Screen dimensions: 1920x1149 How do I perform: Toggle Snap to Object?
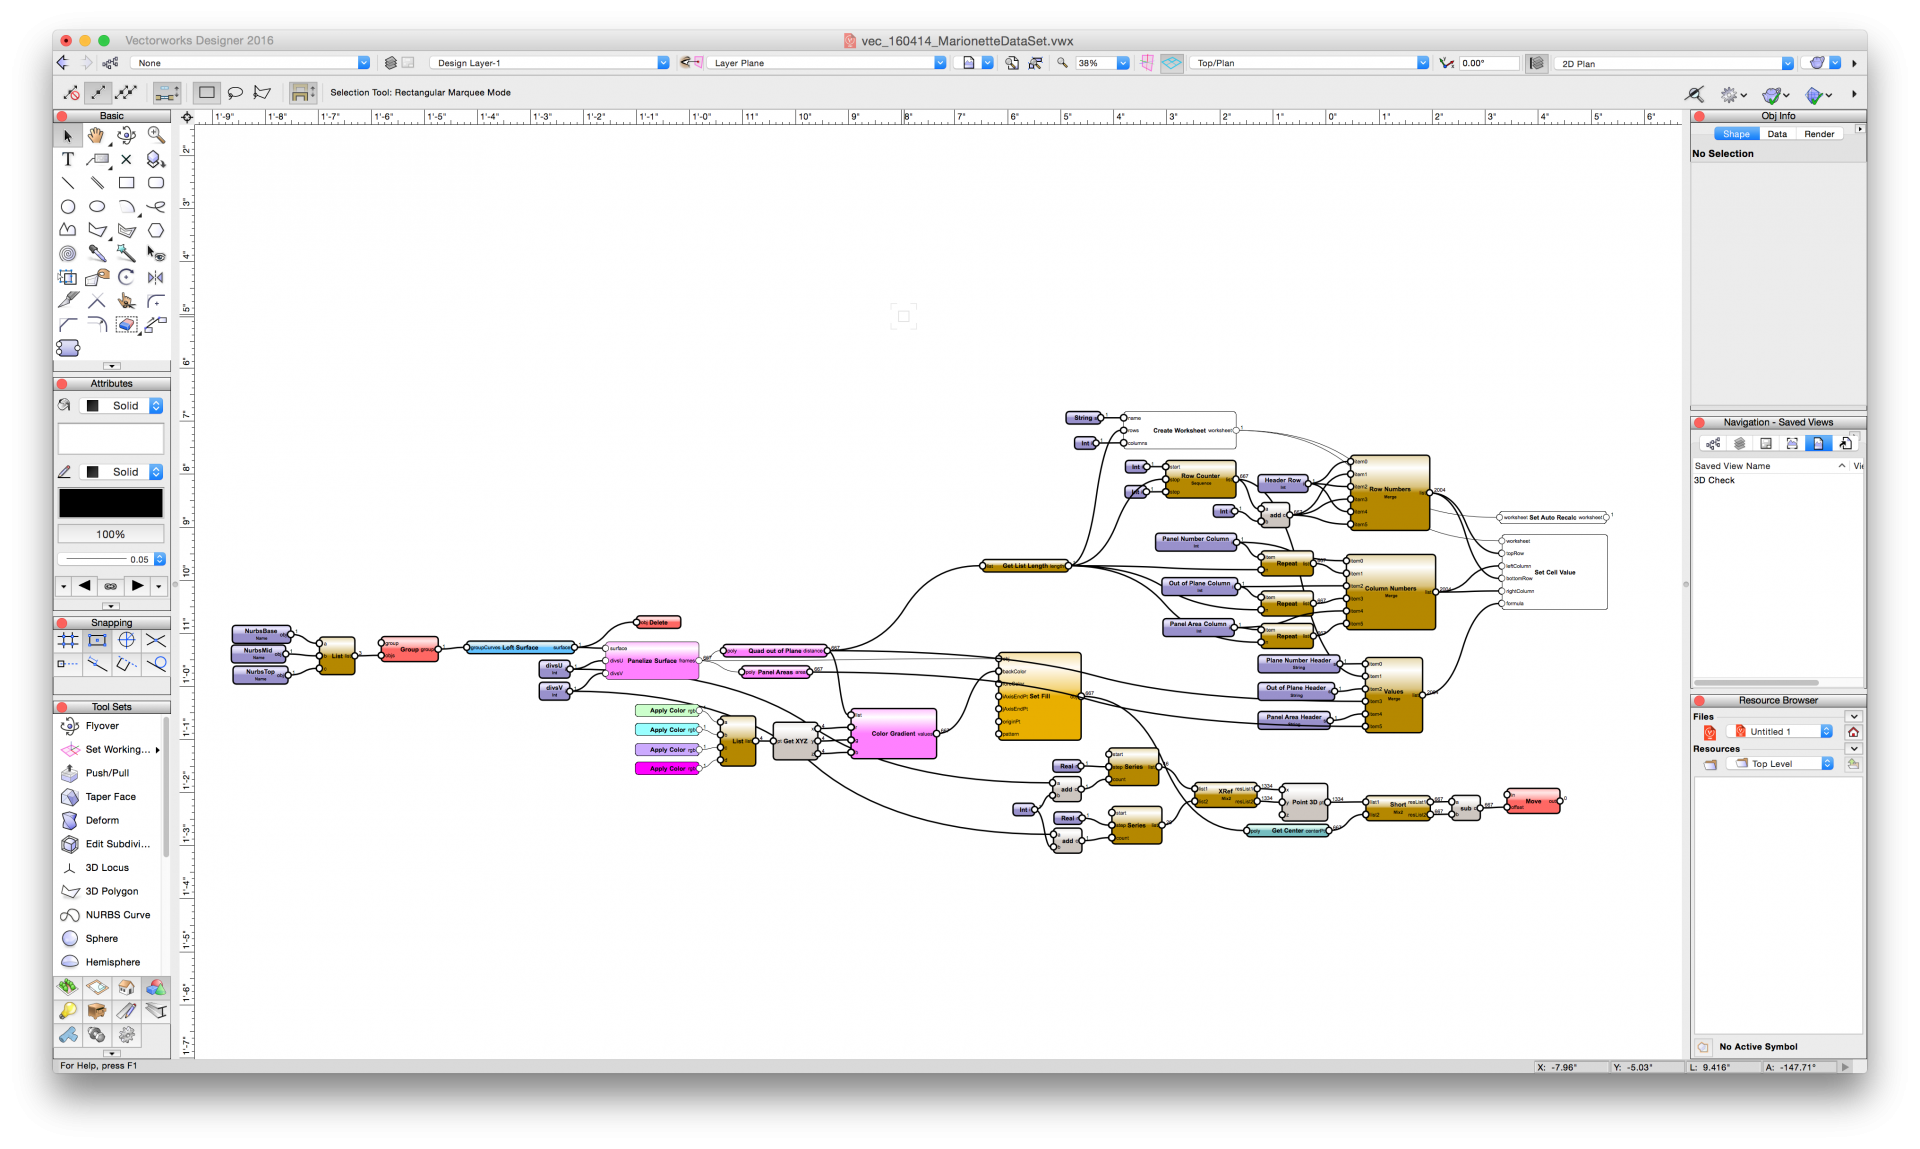97,640
